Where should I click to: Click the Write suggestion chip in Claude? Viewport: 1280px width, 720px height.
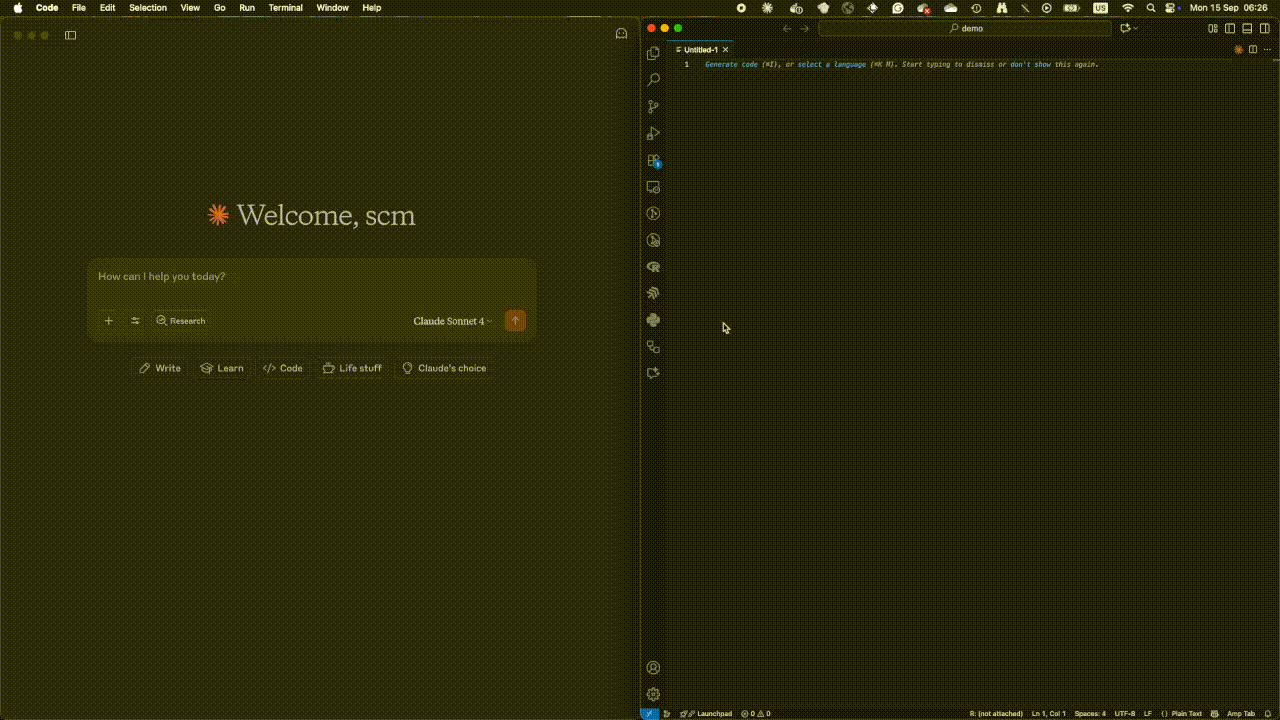click(x=159, y=368)
